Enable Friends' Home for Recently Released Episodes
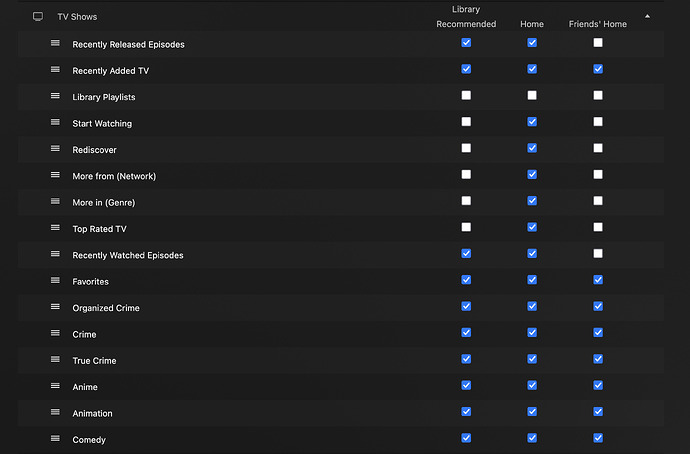 (x=598, y=43)
